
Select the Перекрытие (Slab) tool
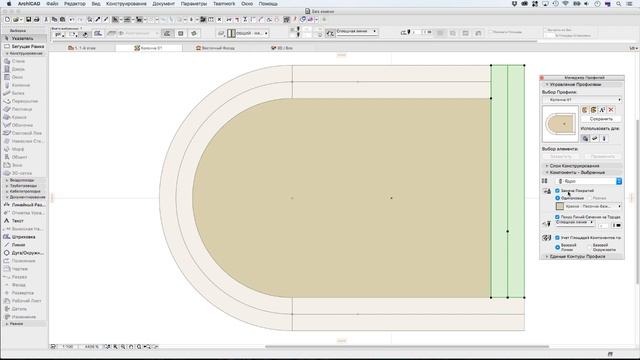pos(24,101)
